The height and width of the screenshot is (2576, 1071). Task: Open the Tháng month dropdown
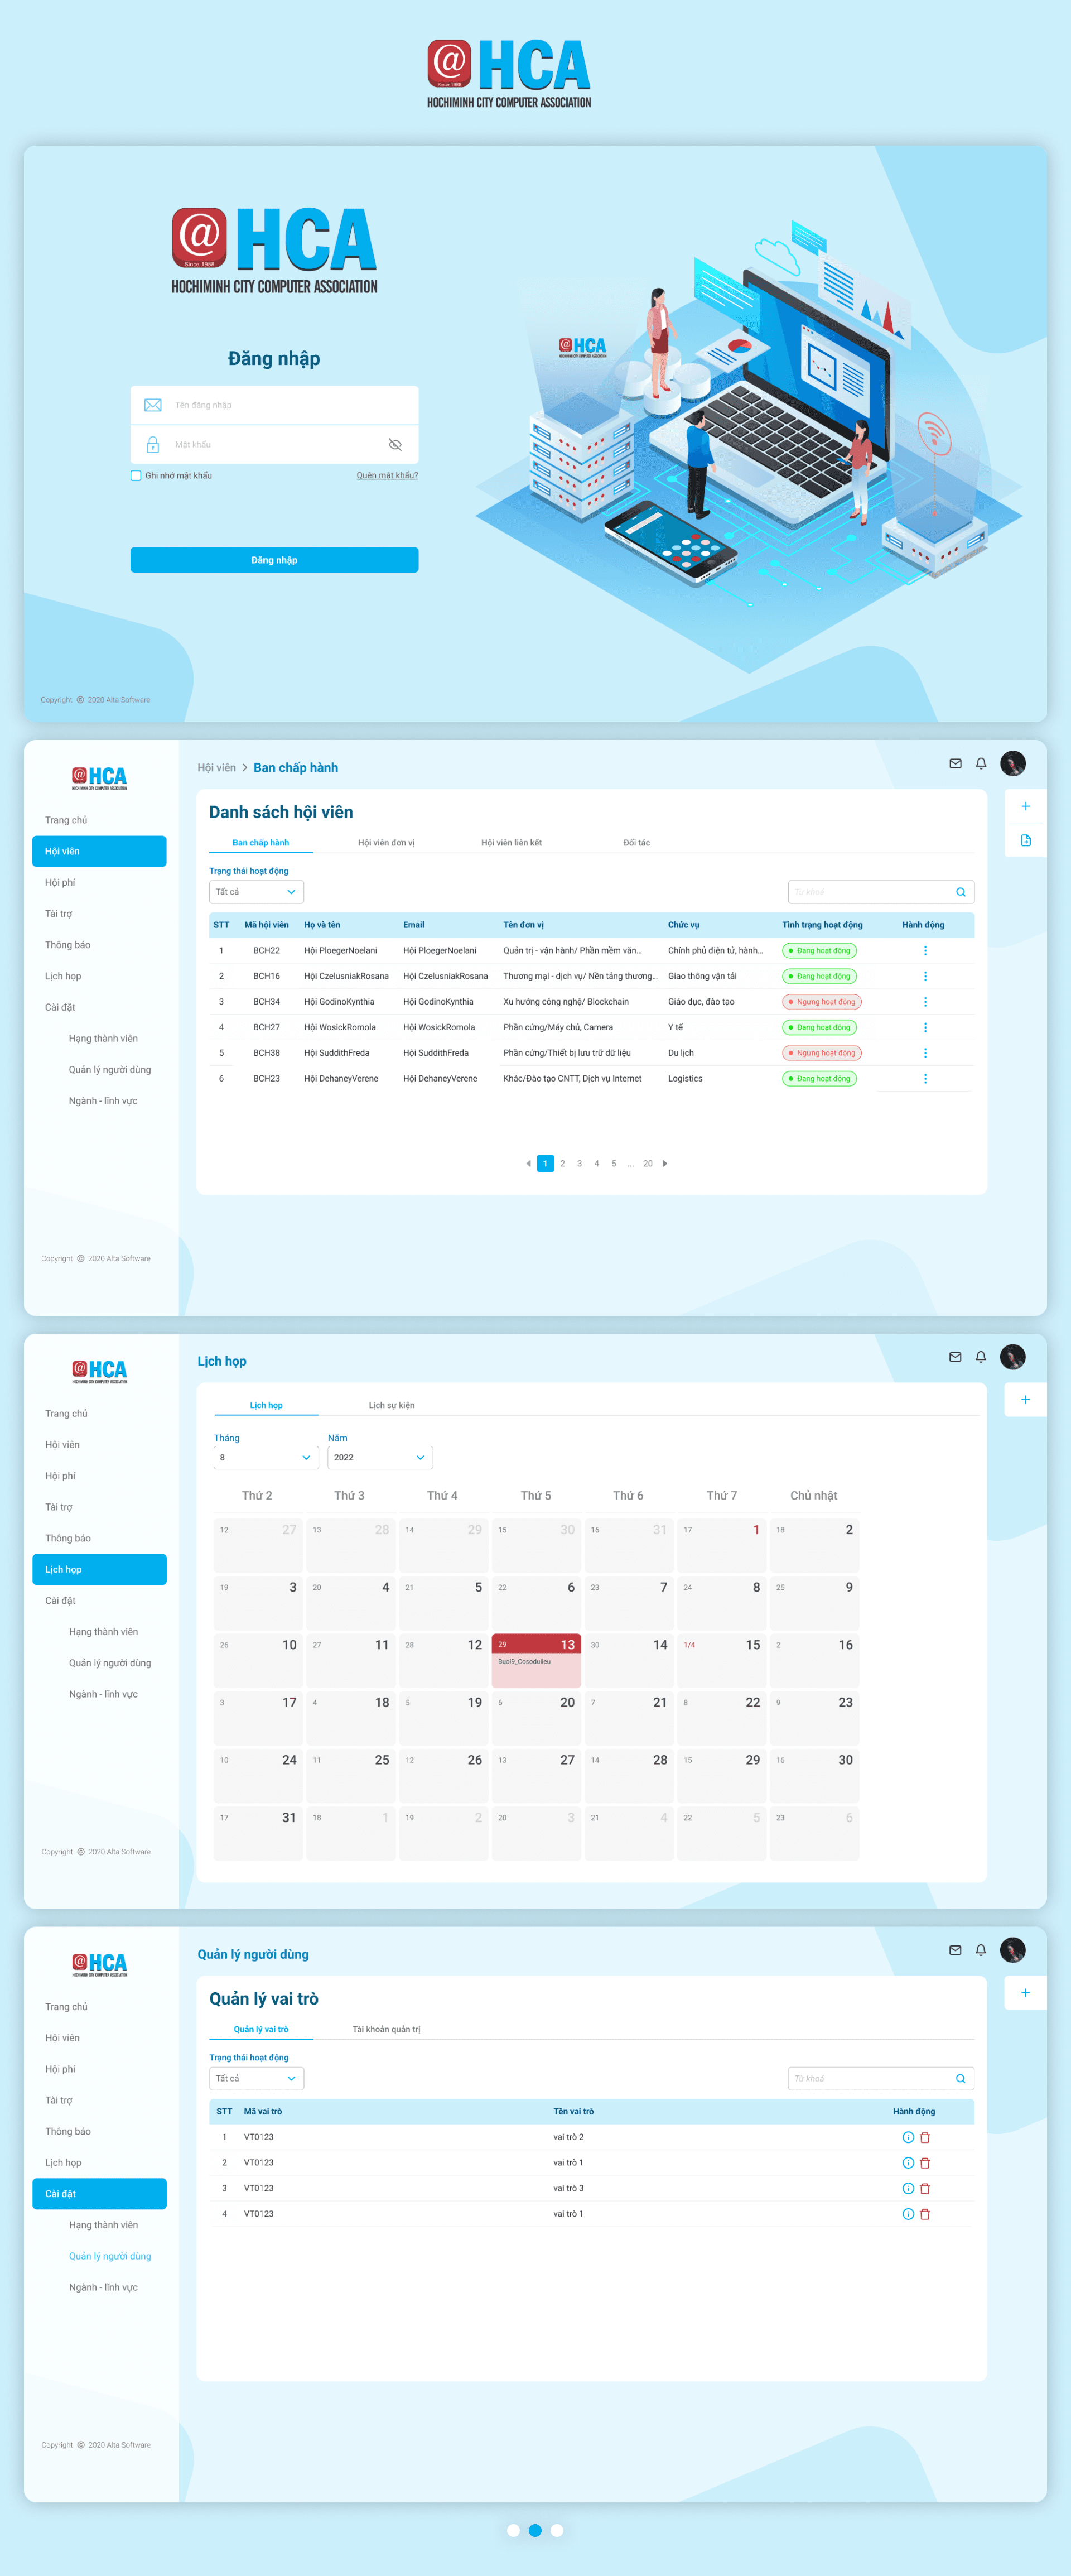pyautogui.click(x=266, y=1458)
